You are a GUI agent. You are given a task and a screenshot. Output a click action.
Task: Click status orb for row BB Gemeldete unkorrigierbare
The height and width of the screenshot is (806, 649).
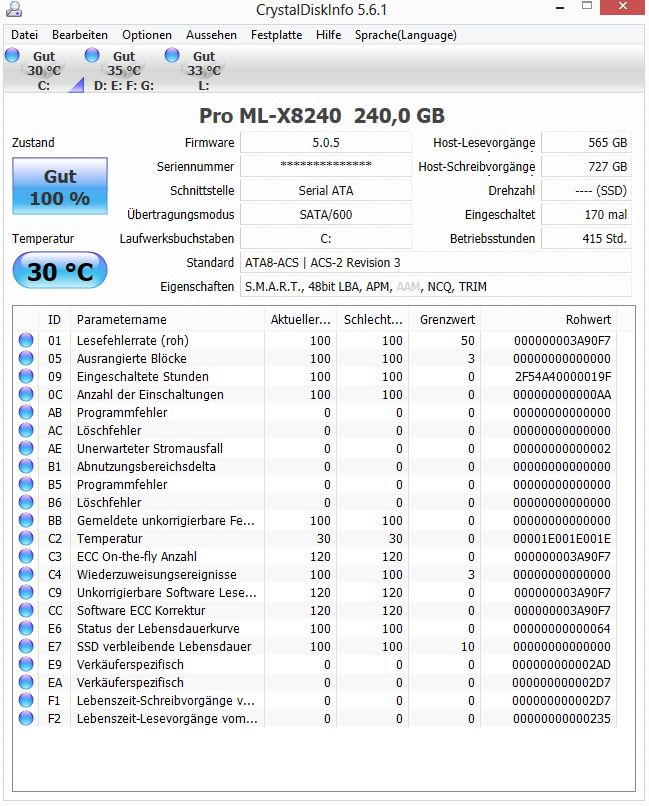(26, 520)
